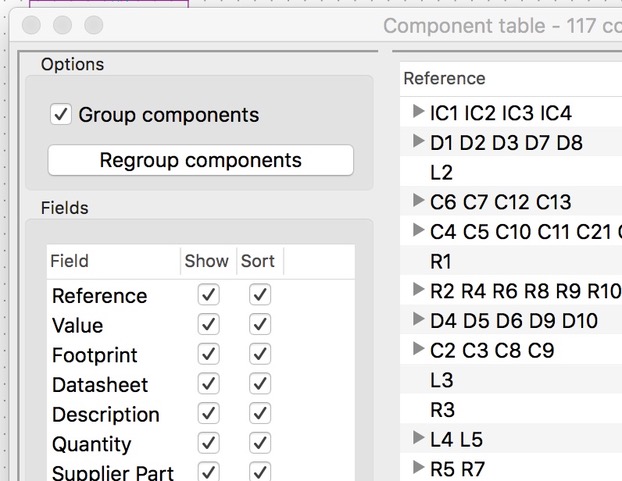This screenshot has height=481, width=622.
Task: Toggle Sort checkbox for Datasheet field
Action: click(260, 384)
